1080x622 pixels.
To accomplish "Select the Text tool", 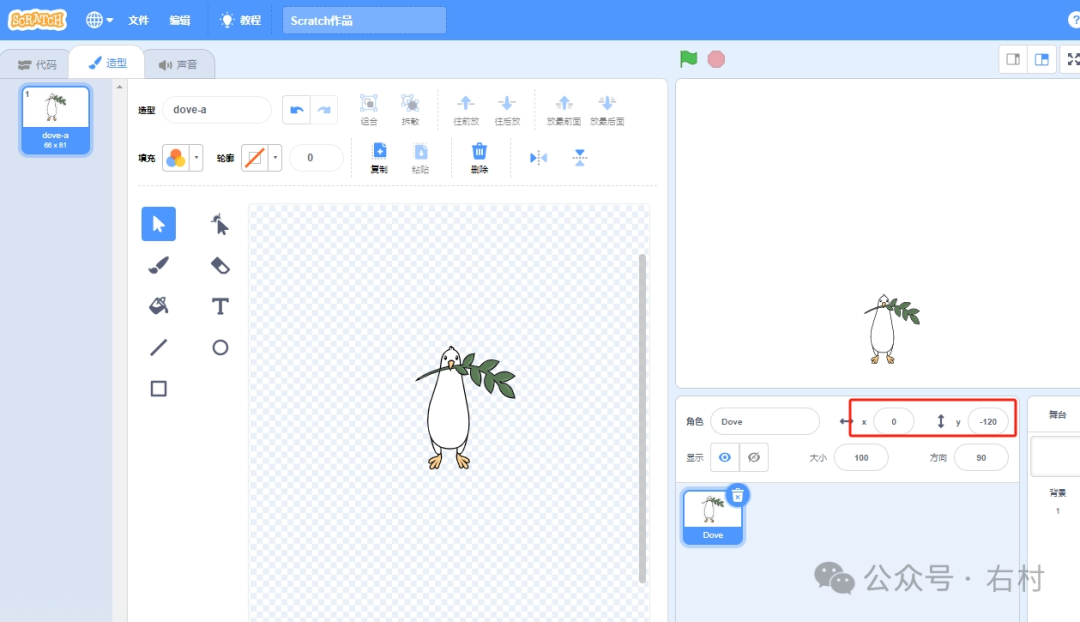I will point(220,306).
